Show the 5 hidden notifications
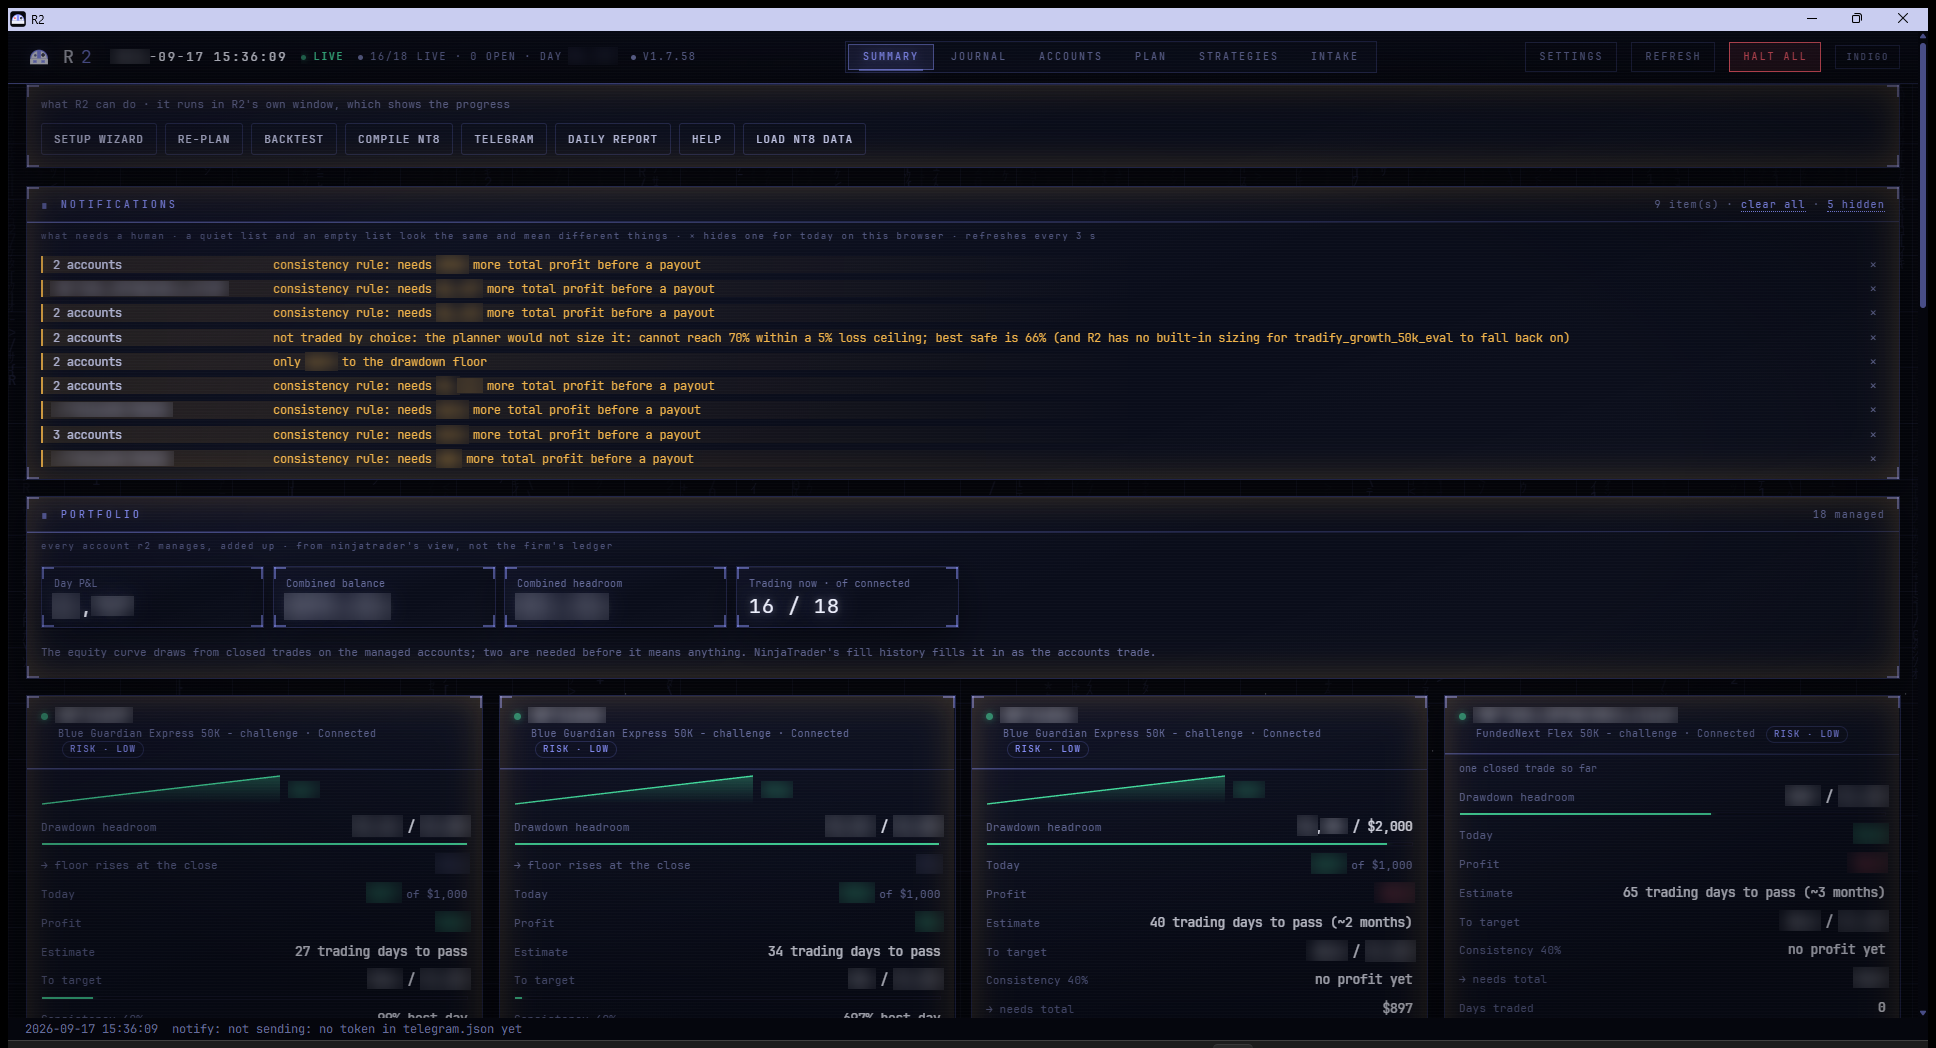Image resolution: width=1936 pixels, height=1048 pixels. point(1855,205)
